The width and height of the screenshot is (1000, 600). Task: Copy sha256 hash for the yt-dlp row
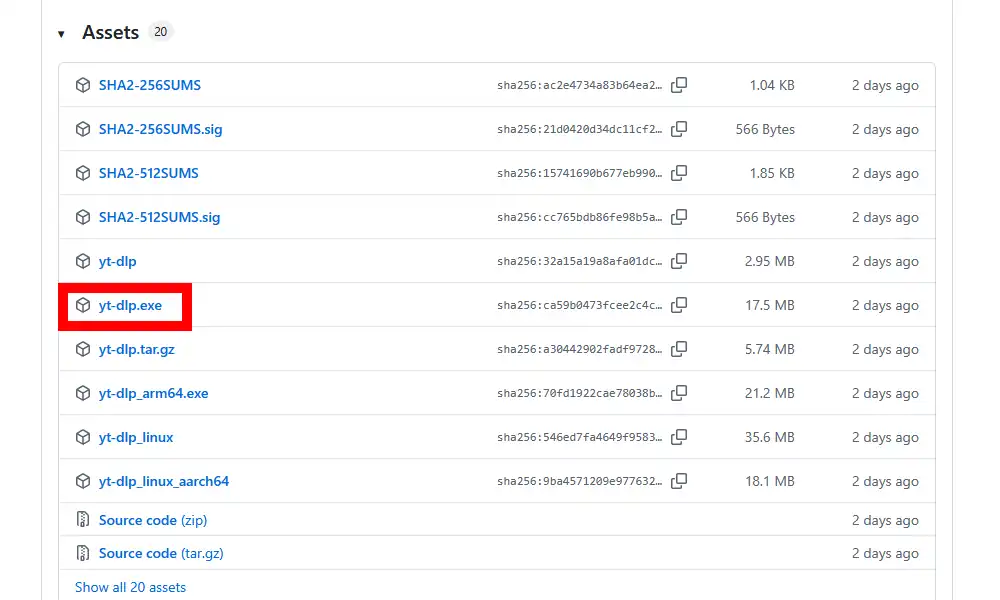pos(679,261)
